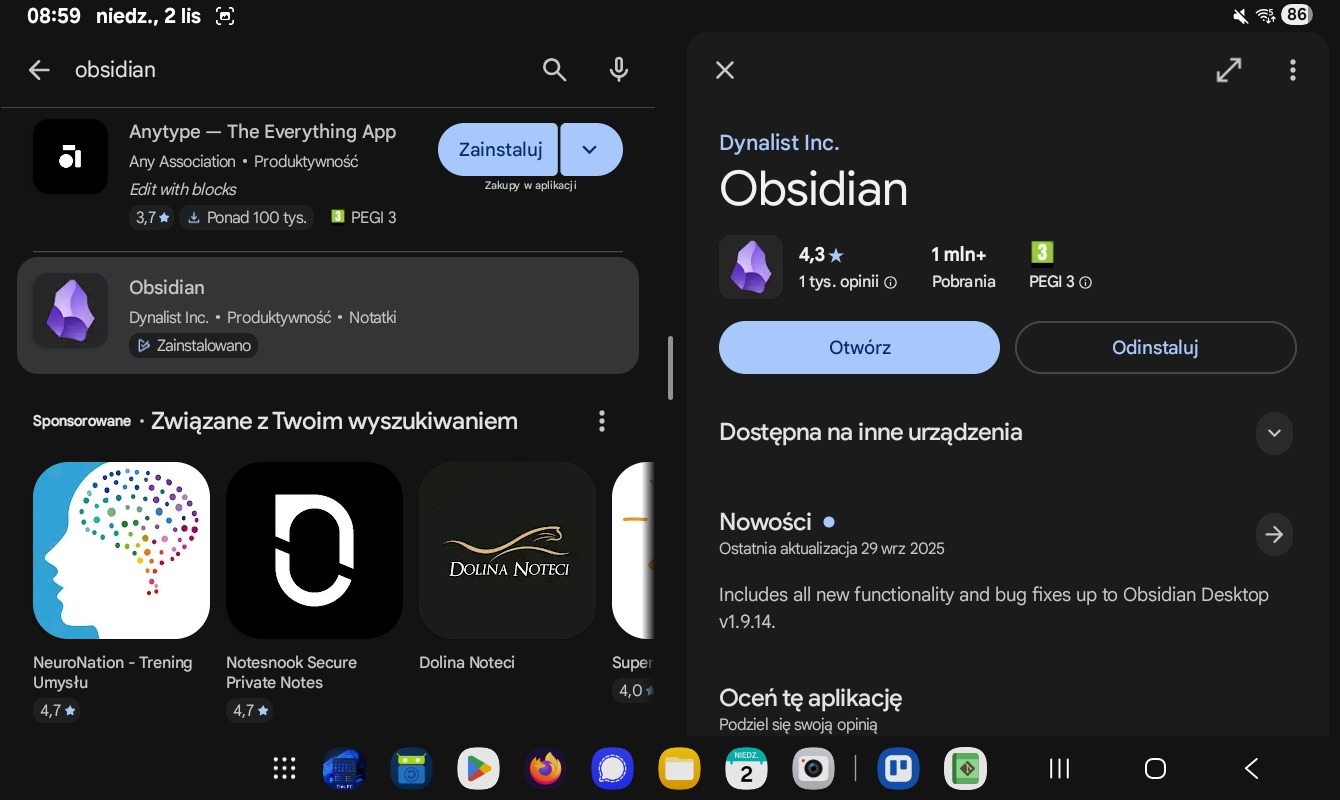Open the Notesnook Secure Private Notes thumbnail

coord(314,550)
